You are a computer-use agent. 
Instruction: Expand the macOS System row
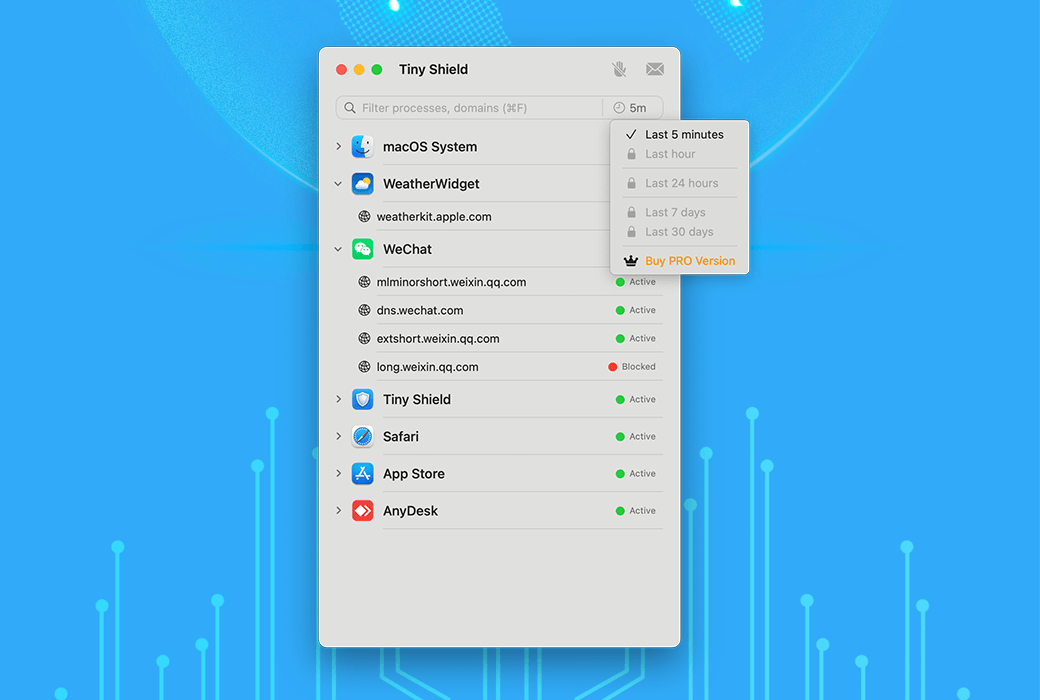point(338,147)
